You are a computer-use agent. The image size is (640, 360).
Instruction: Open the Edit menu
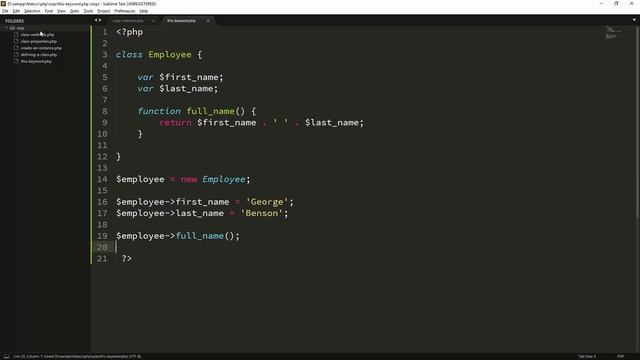[16, 11]
